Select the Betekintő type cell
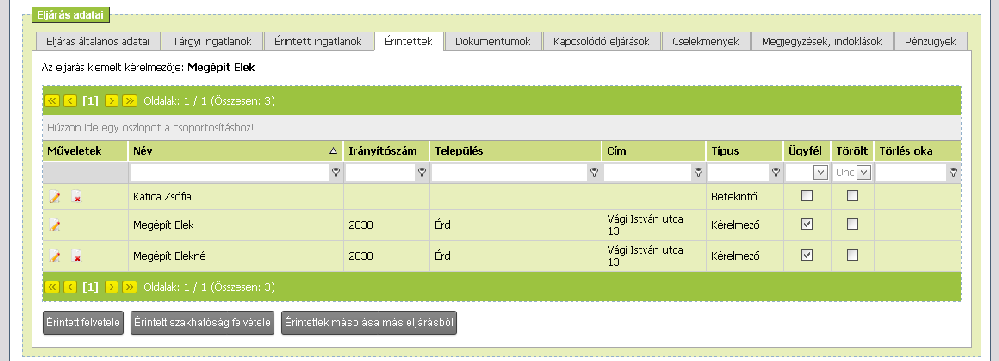 click(x=744, y=197)
